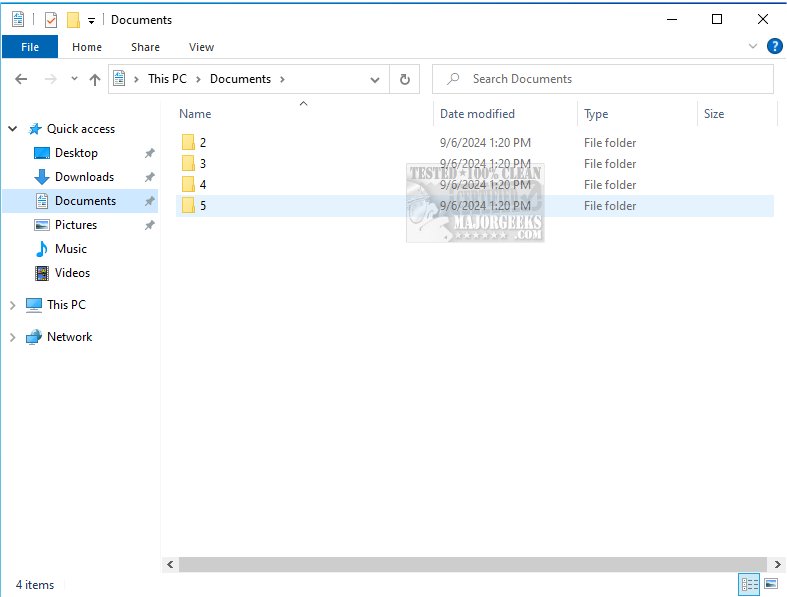The height and width of the screenshot is (597, 787).
Task: Open Pictures in the navigation pane
Action: click(76, 225)
